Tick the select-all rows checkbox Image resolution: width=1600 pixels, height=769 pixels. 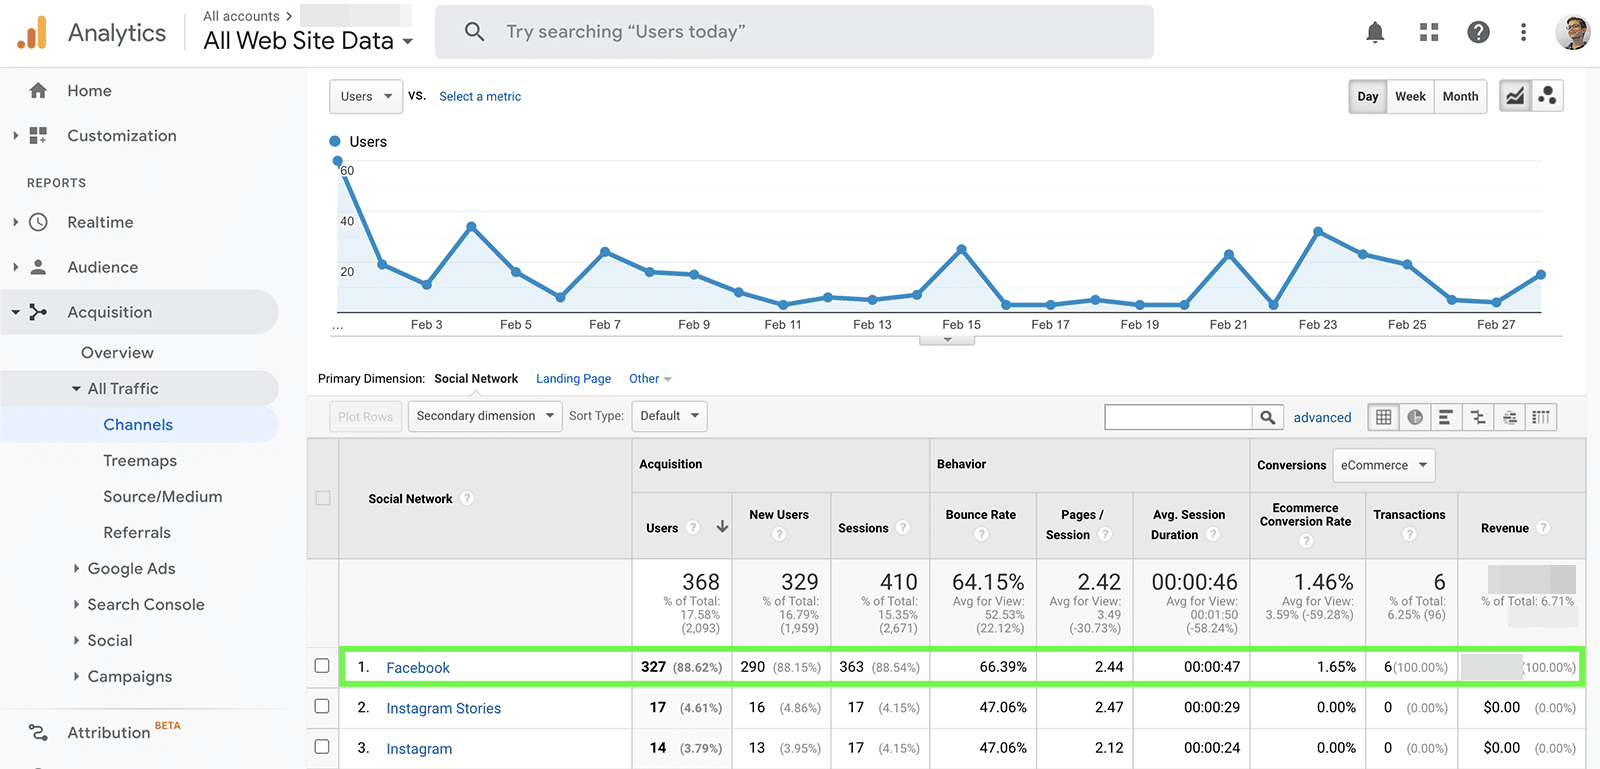[x=323, y=498]
